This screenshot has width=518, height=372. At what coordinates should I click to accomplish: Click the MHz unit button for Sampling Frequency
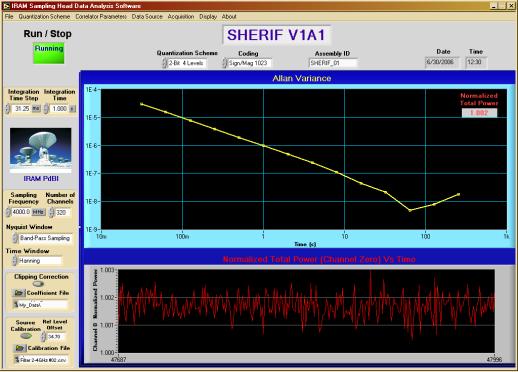[38, 212]
